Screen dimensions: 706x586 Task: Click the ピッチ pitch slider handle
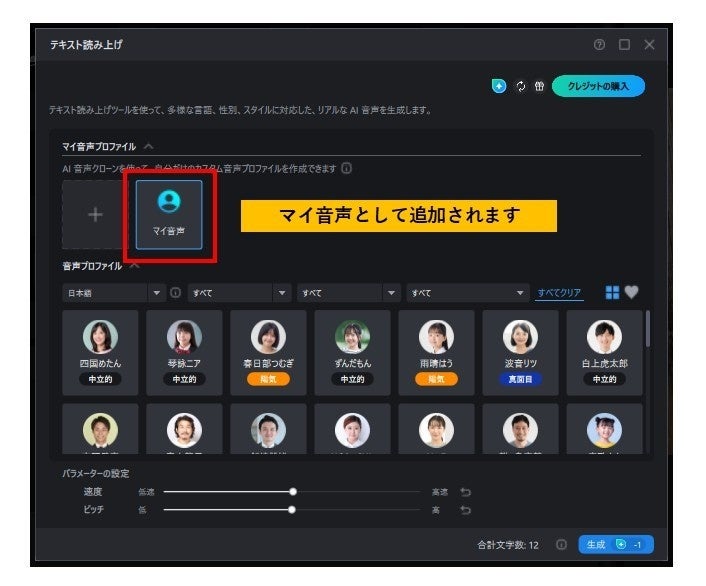click(x=292, y=509)
